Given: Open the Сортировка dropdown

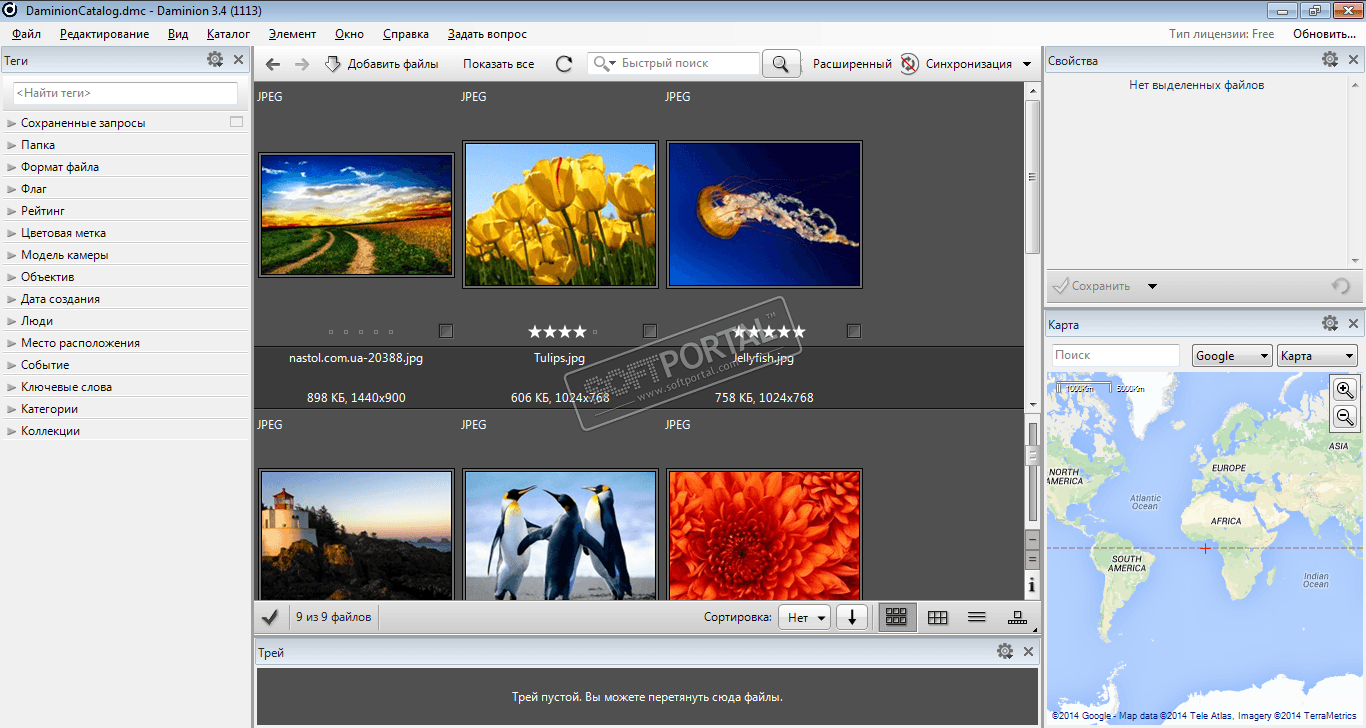Looking at the screenshot, I should click(805, 617).
